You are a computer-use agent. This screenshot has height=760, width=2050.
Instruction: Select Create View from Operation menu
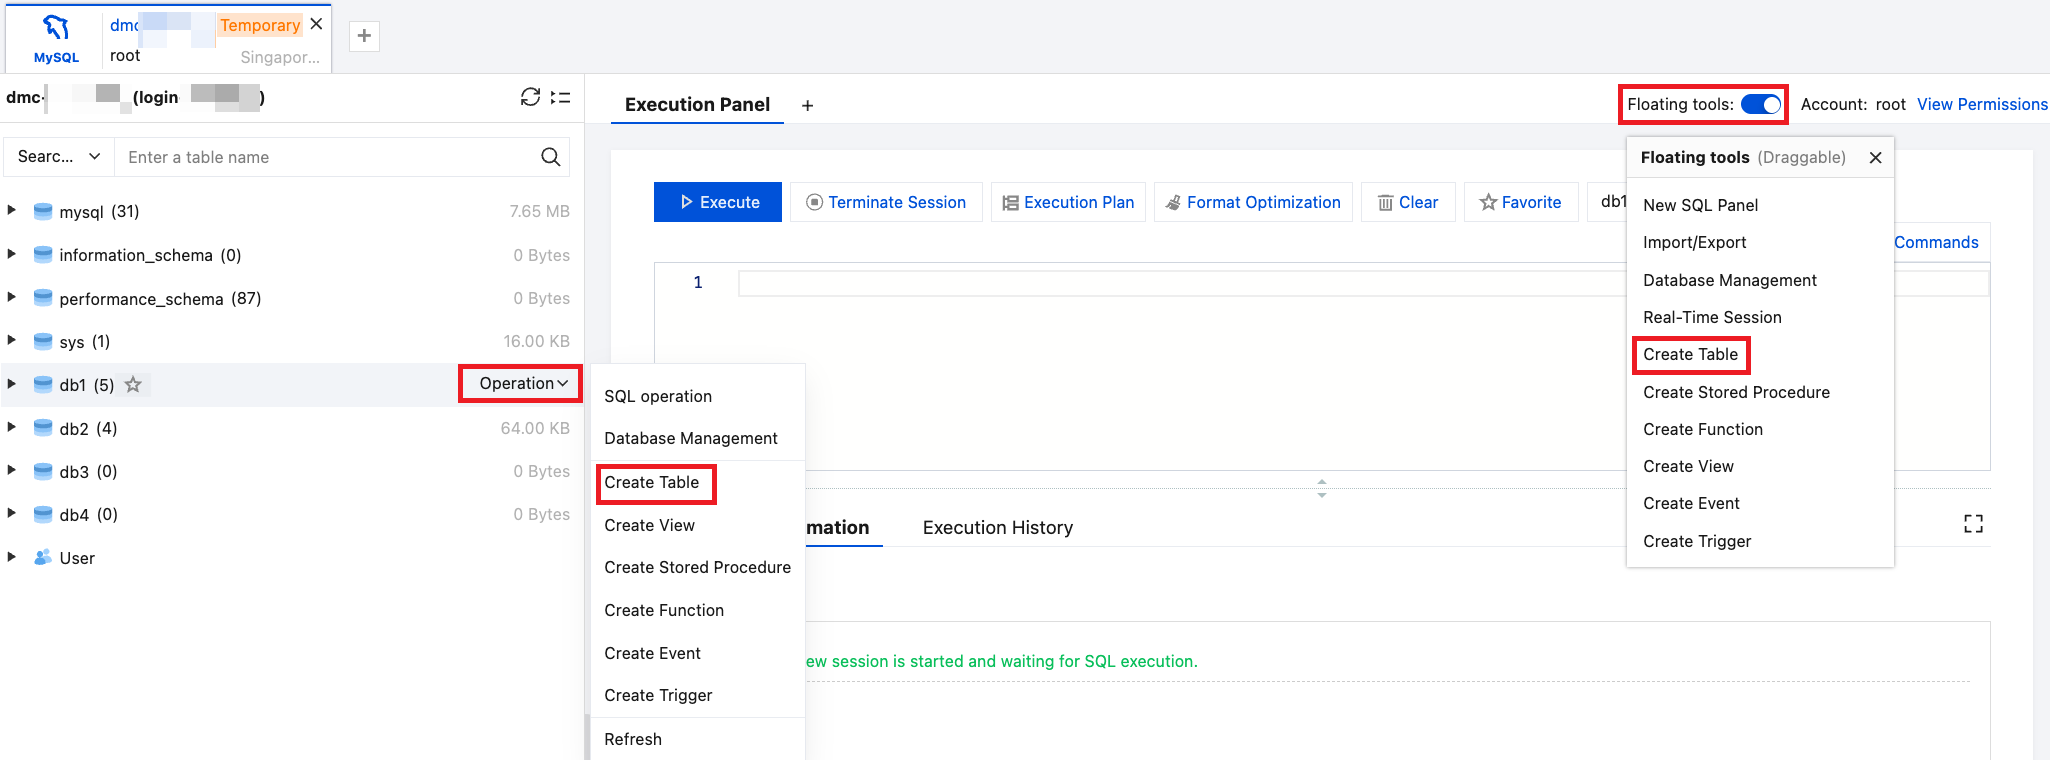click(649, 525)
